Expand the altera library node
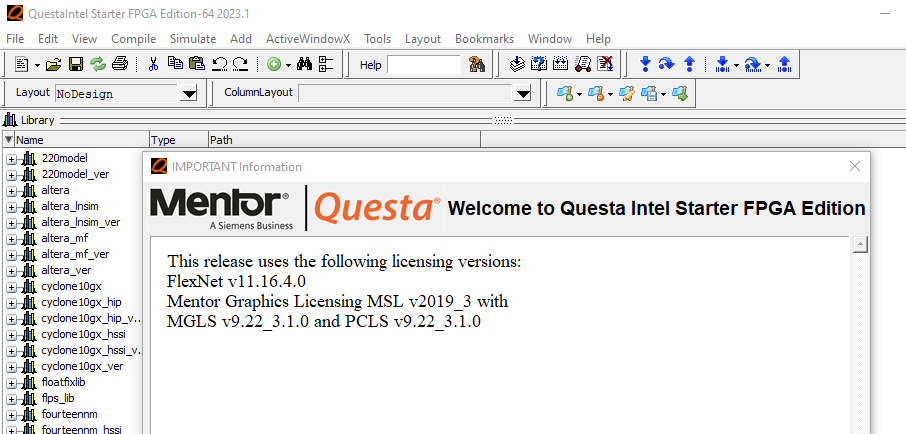This screenshot has width=906, height=434. coord(11,191)
